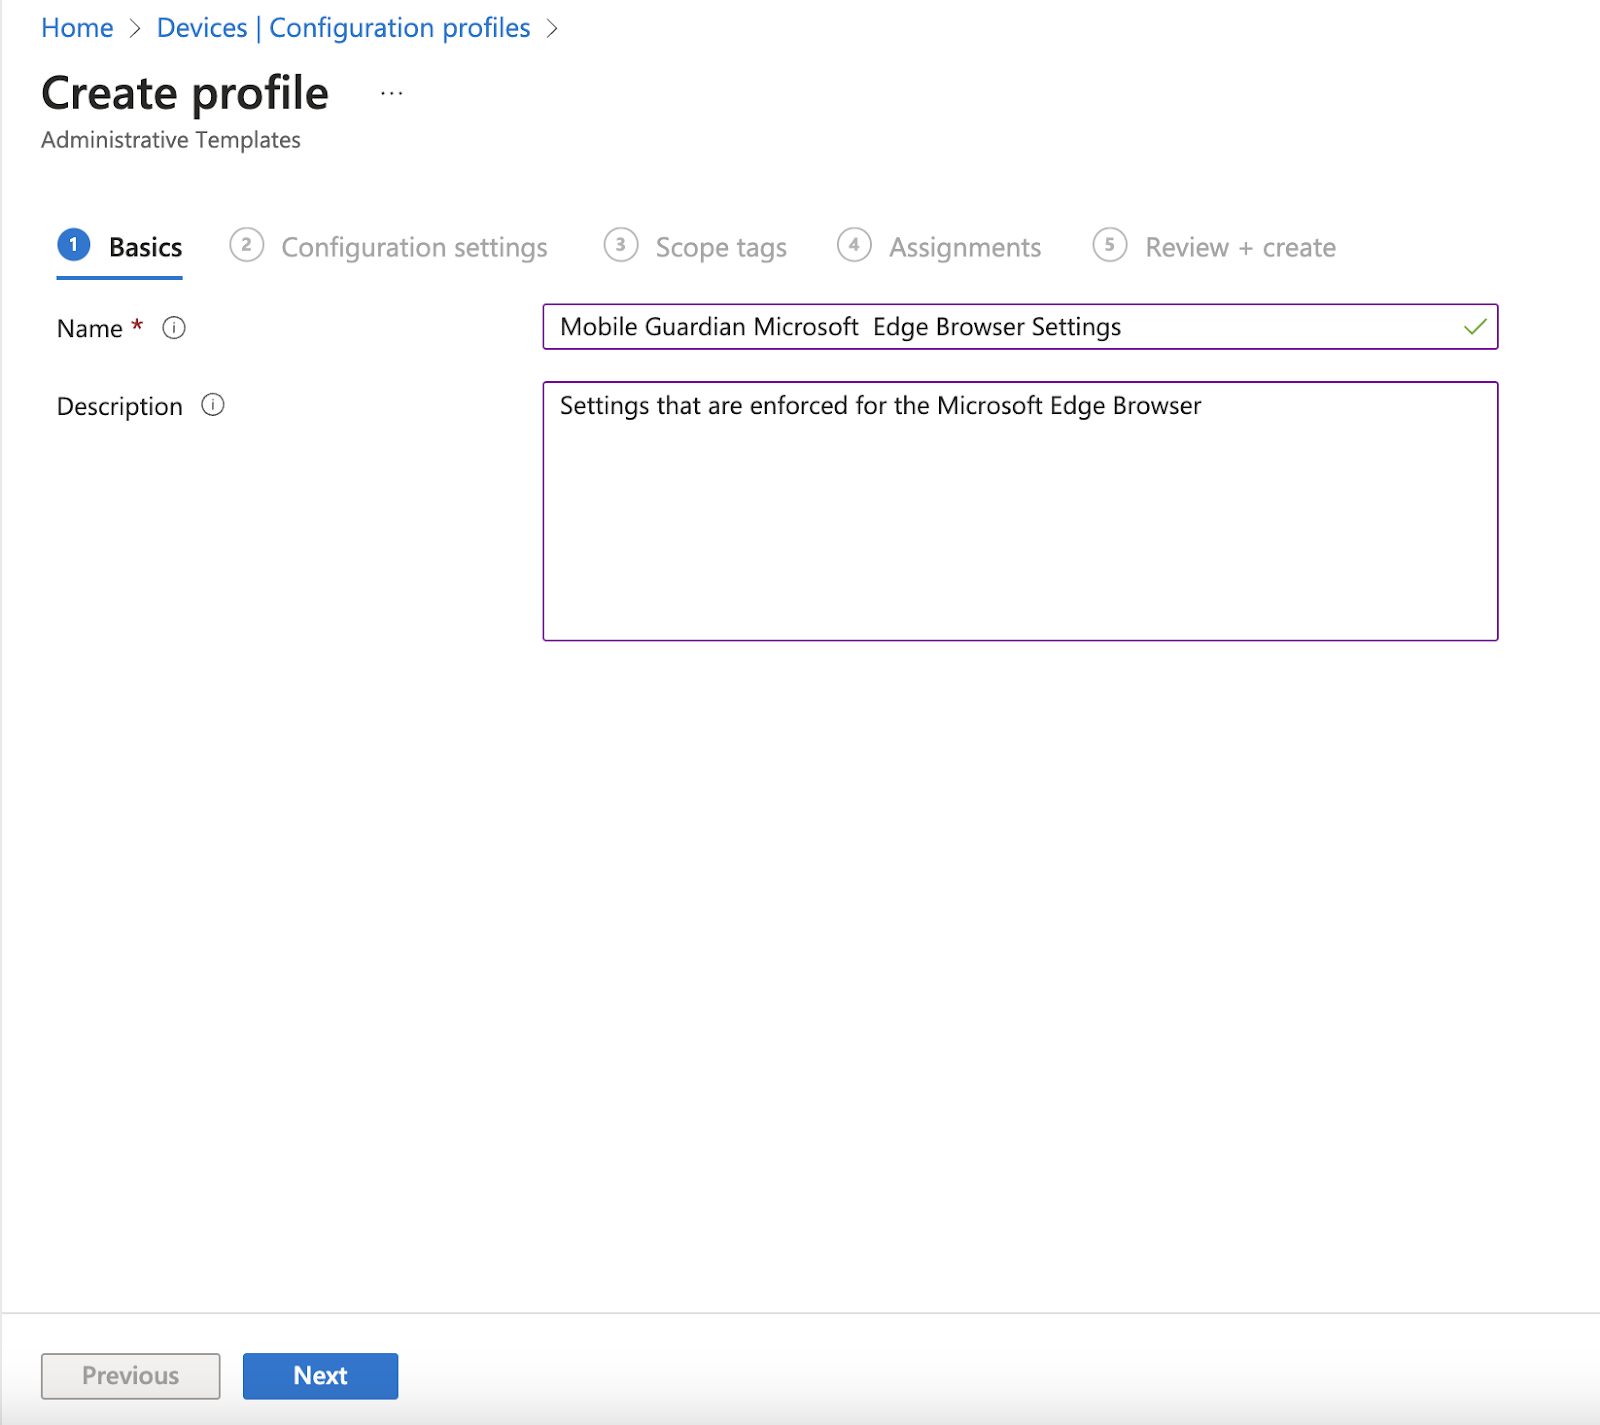This screenshot has width=1600, height=1425.
Task: Click the green validation checkmark in Name field
Action: click(x=1473, y=326)
